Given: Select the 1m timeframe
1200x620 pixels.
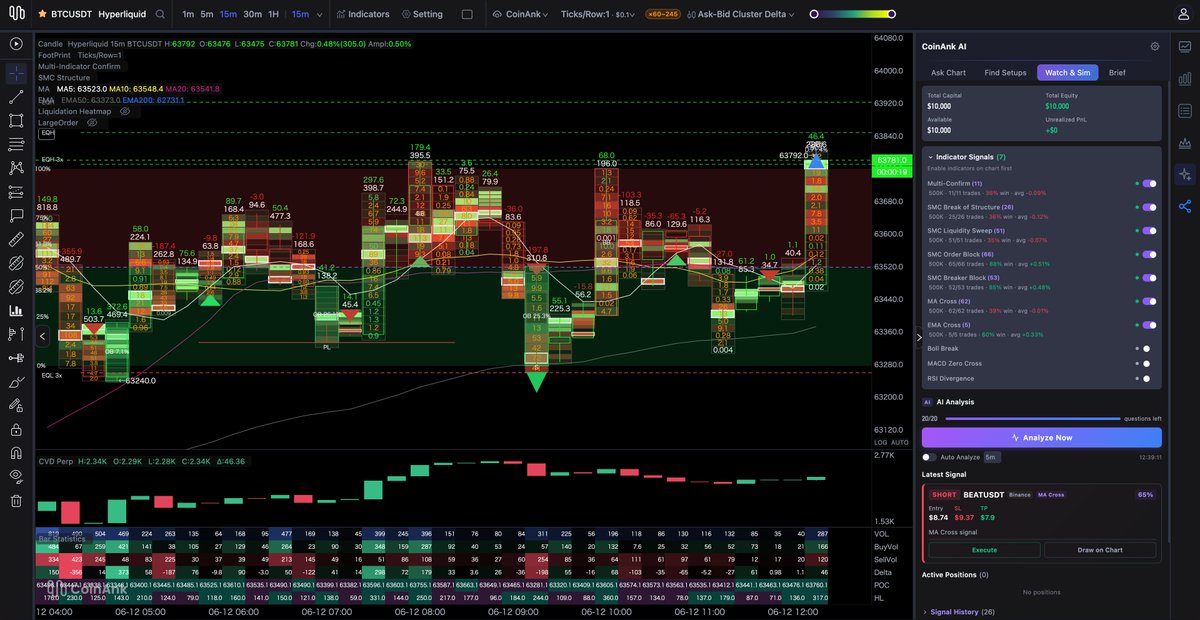Looking at the screenshot, I should (x=188, y=15).
